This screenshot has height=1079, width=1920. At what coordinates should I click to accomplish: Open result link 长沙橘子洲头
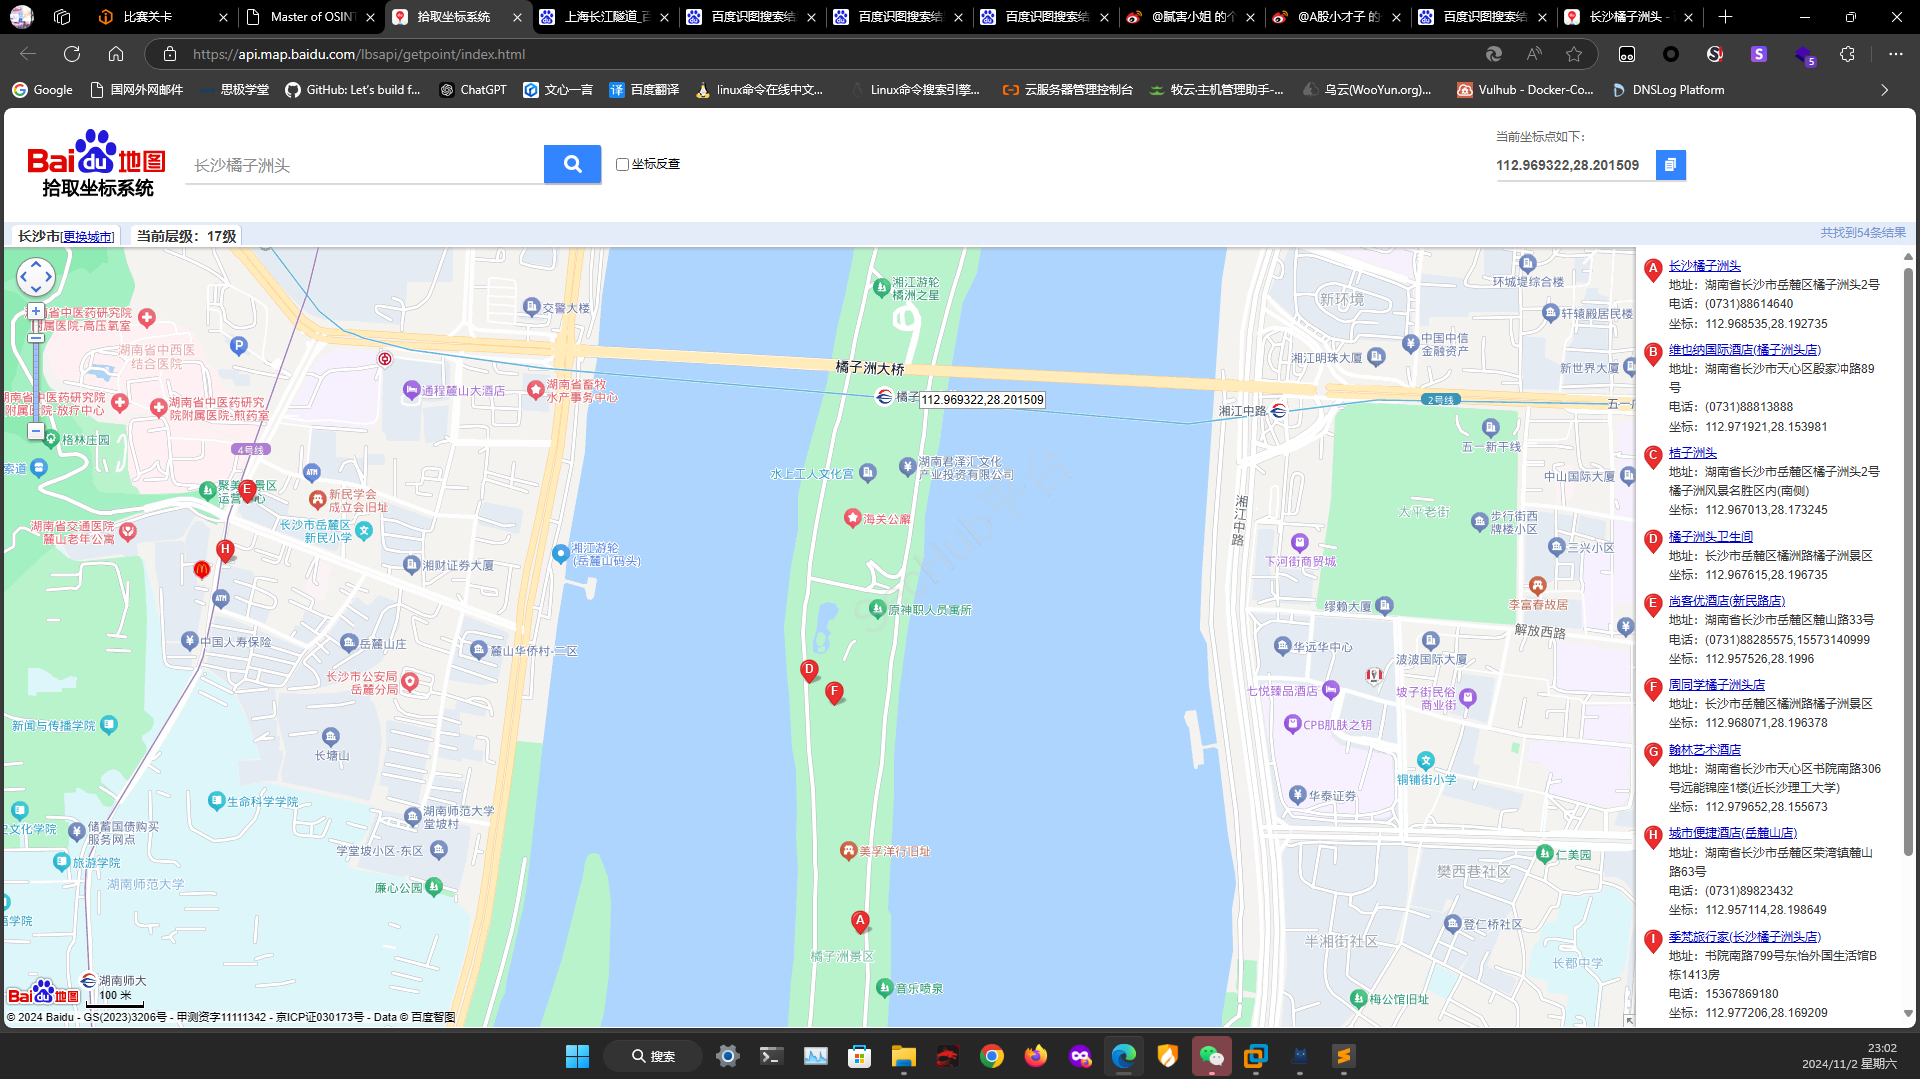click(x=1704, y=266)
